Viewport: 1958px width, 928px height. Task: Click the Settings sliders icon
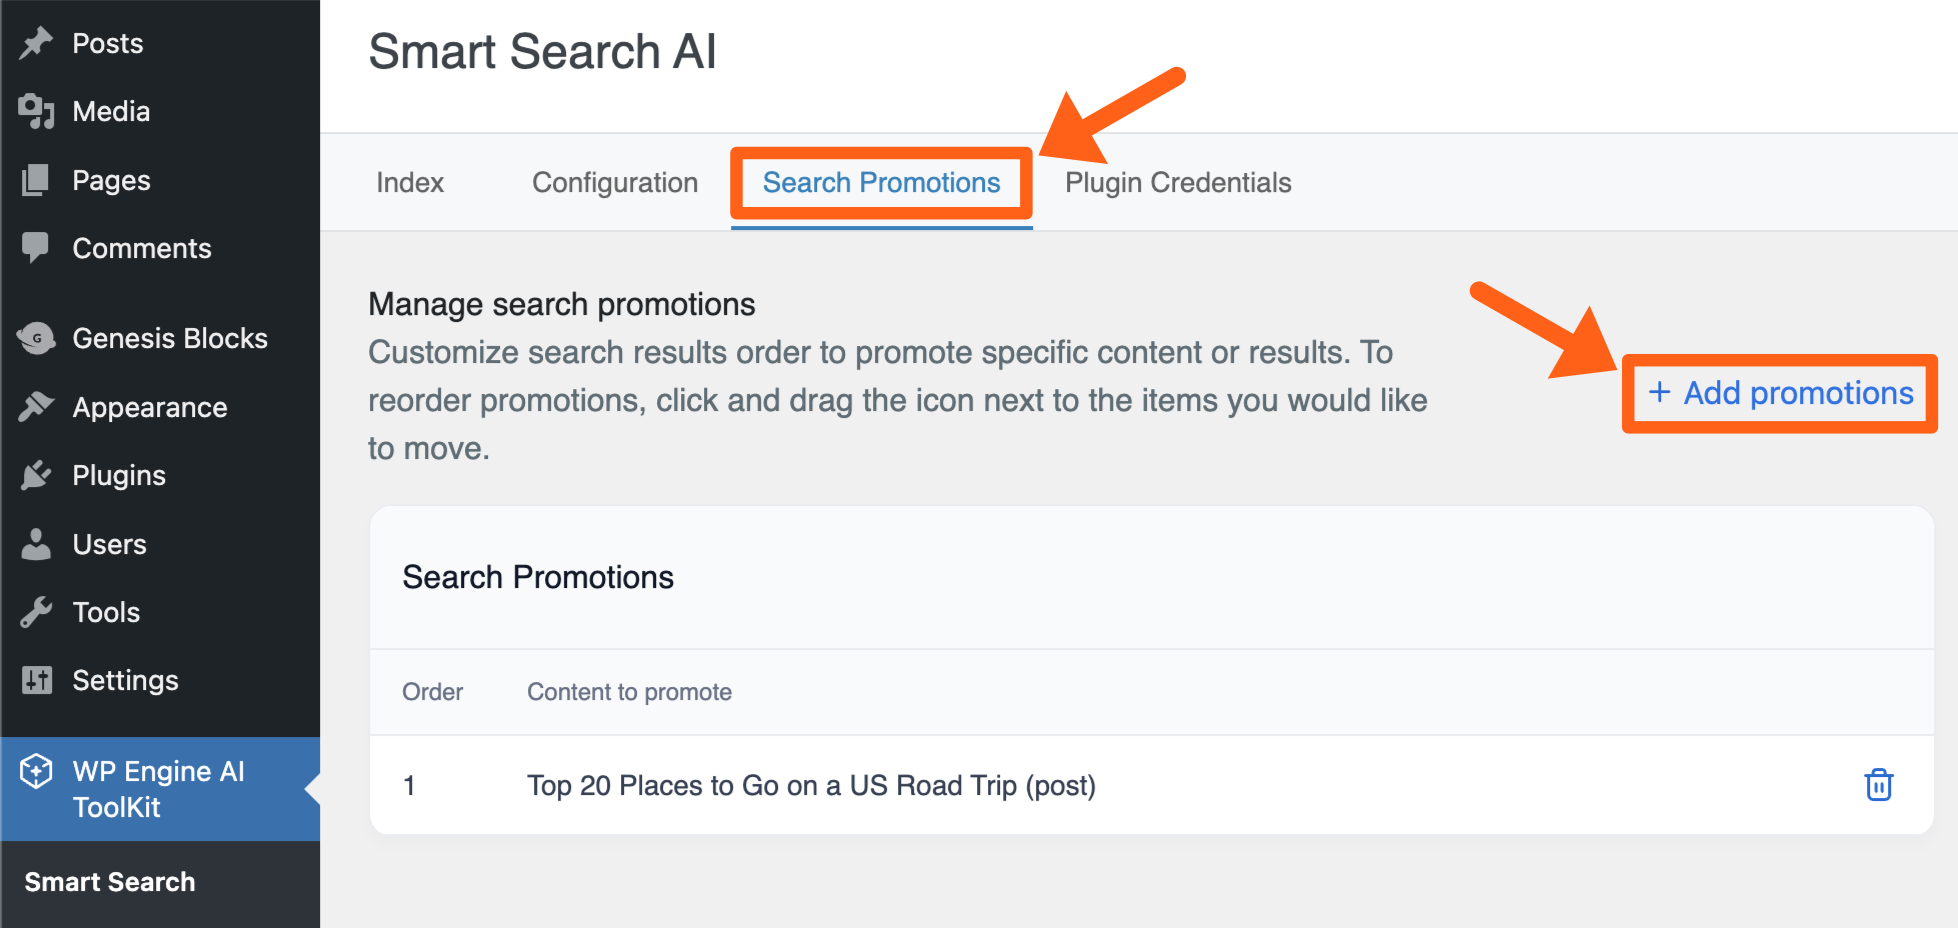(x=36, y=680)
